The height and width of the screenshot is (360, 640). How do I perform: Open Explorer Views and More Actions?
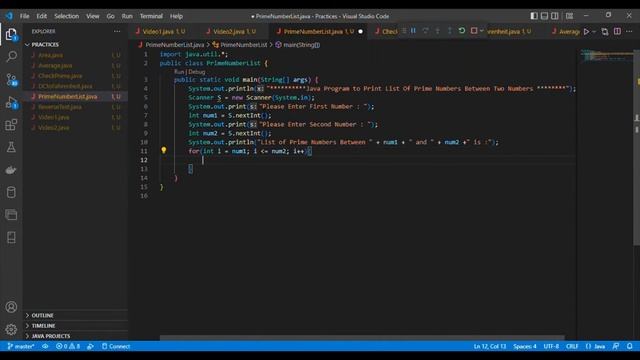pos(117,31)
